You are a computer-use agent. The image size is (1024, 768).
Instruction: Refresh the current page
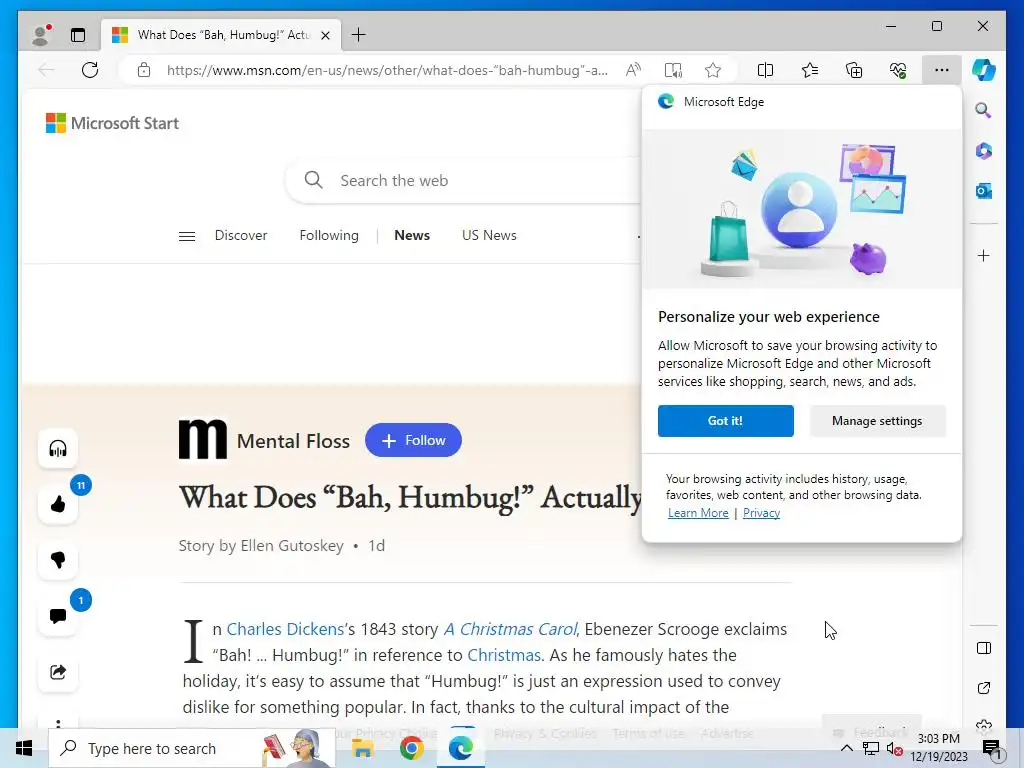90,70
